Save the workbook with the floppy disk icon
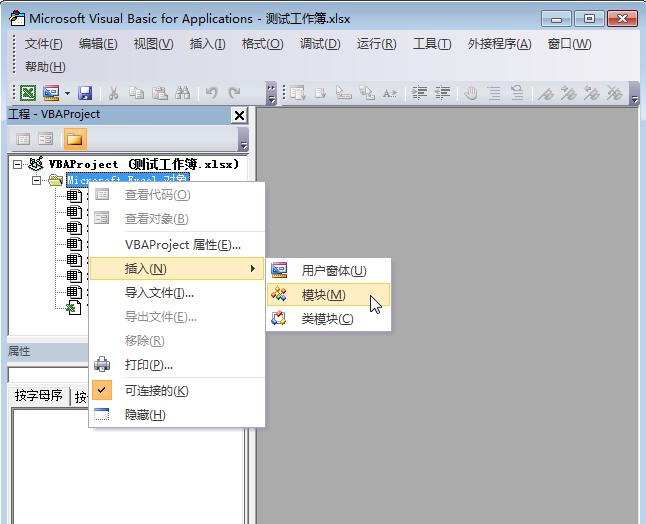Screen dimensions: 646x524 (x=85, y=93)
